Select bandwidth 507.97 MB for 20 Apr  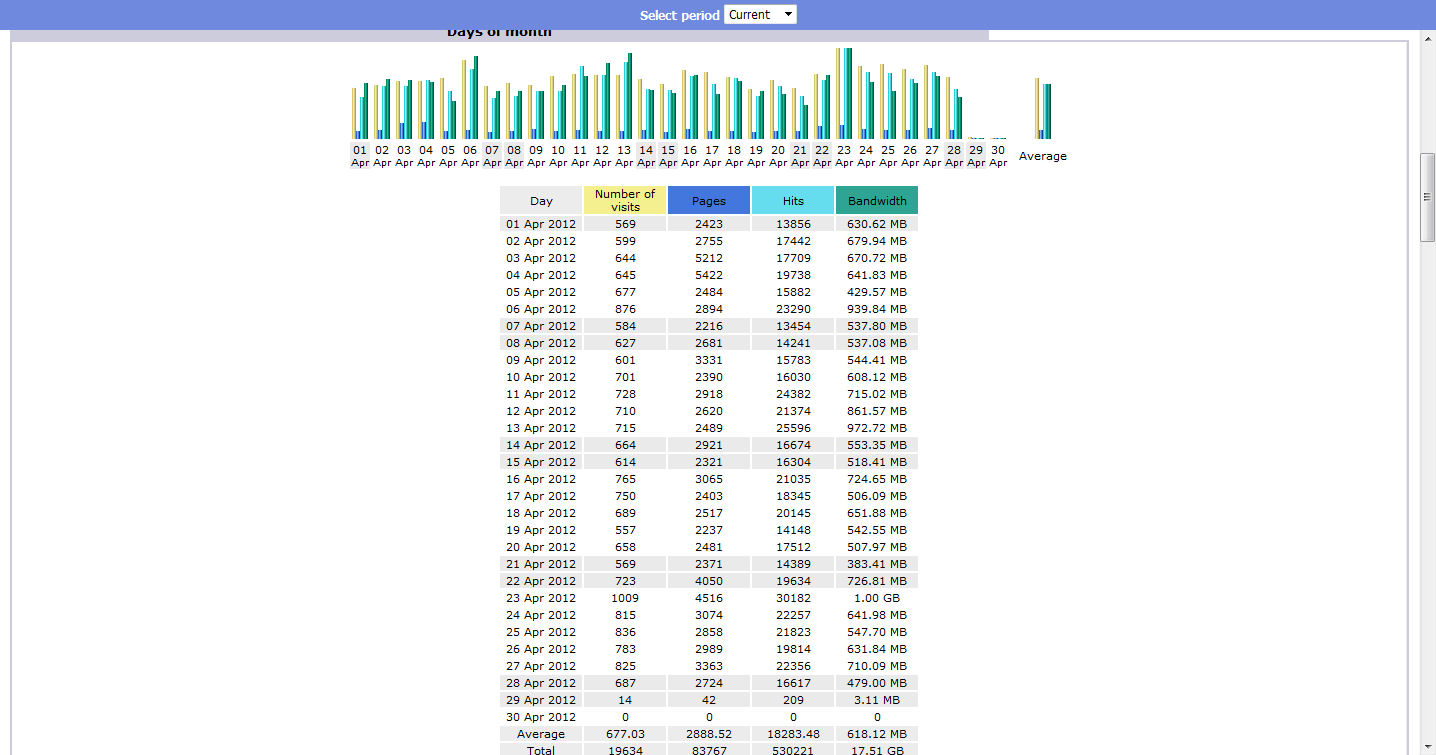[877, 547]
